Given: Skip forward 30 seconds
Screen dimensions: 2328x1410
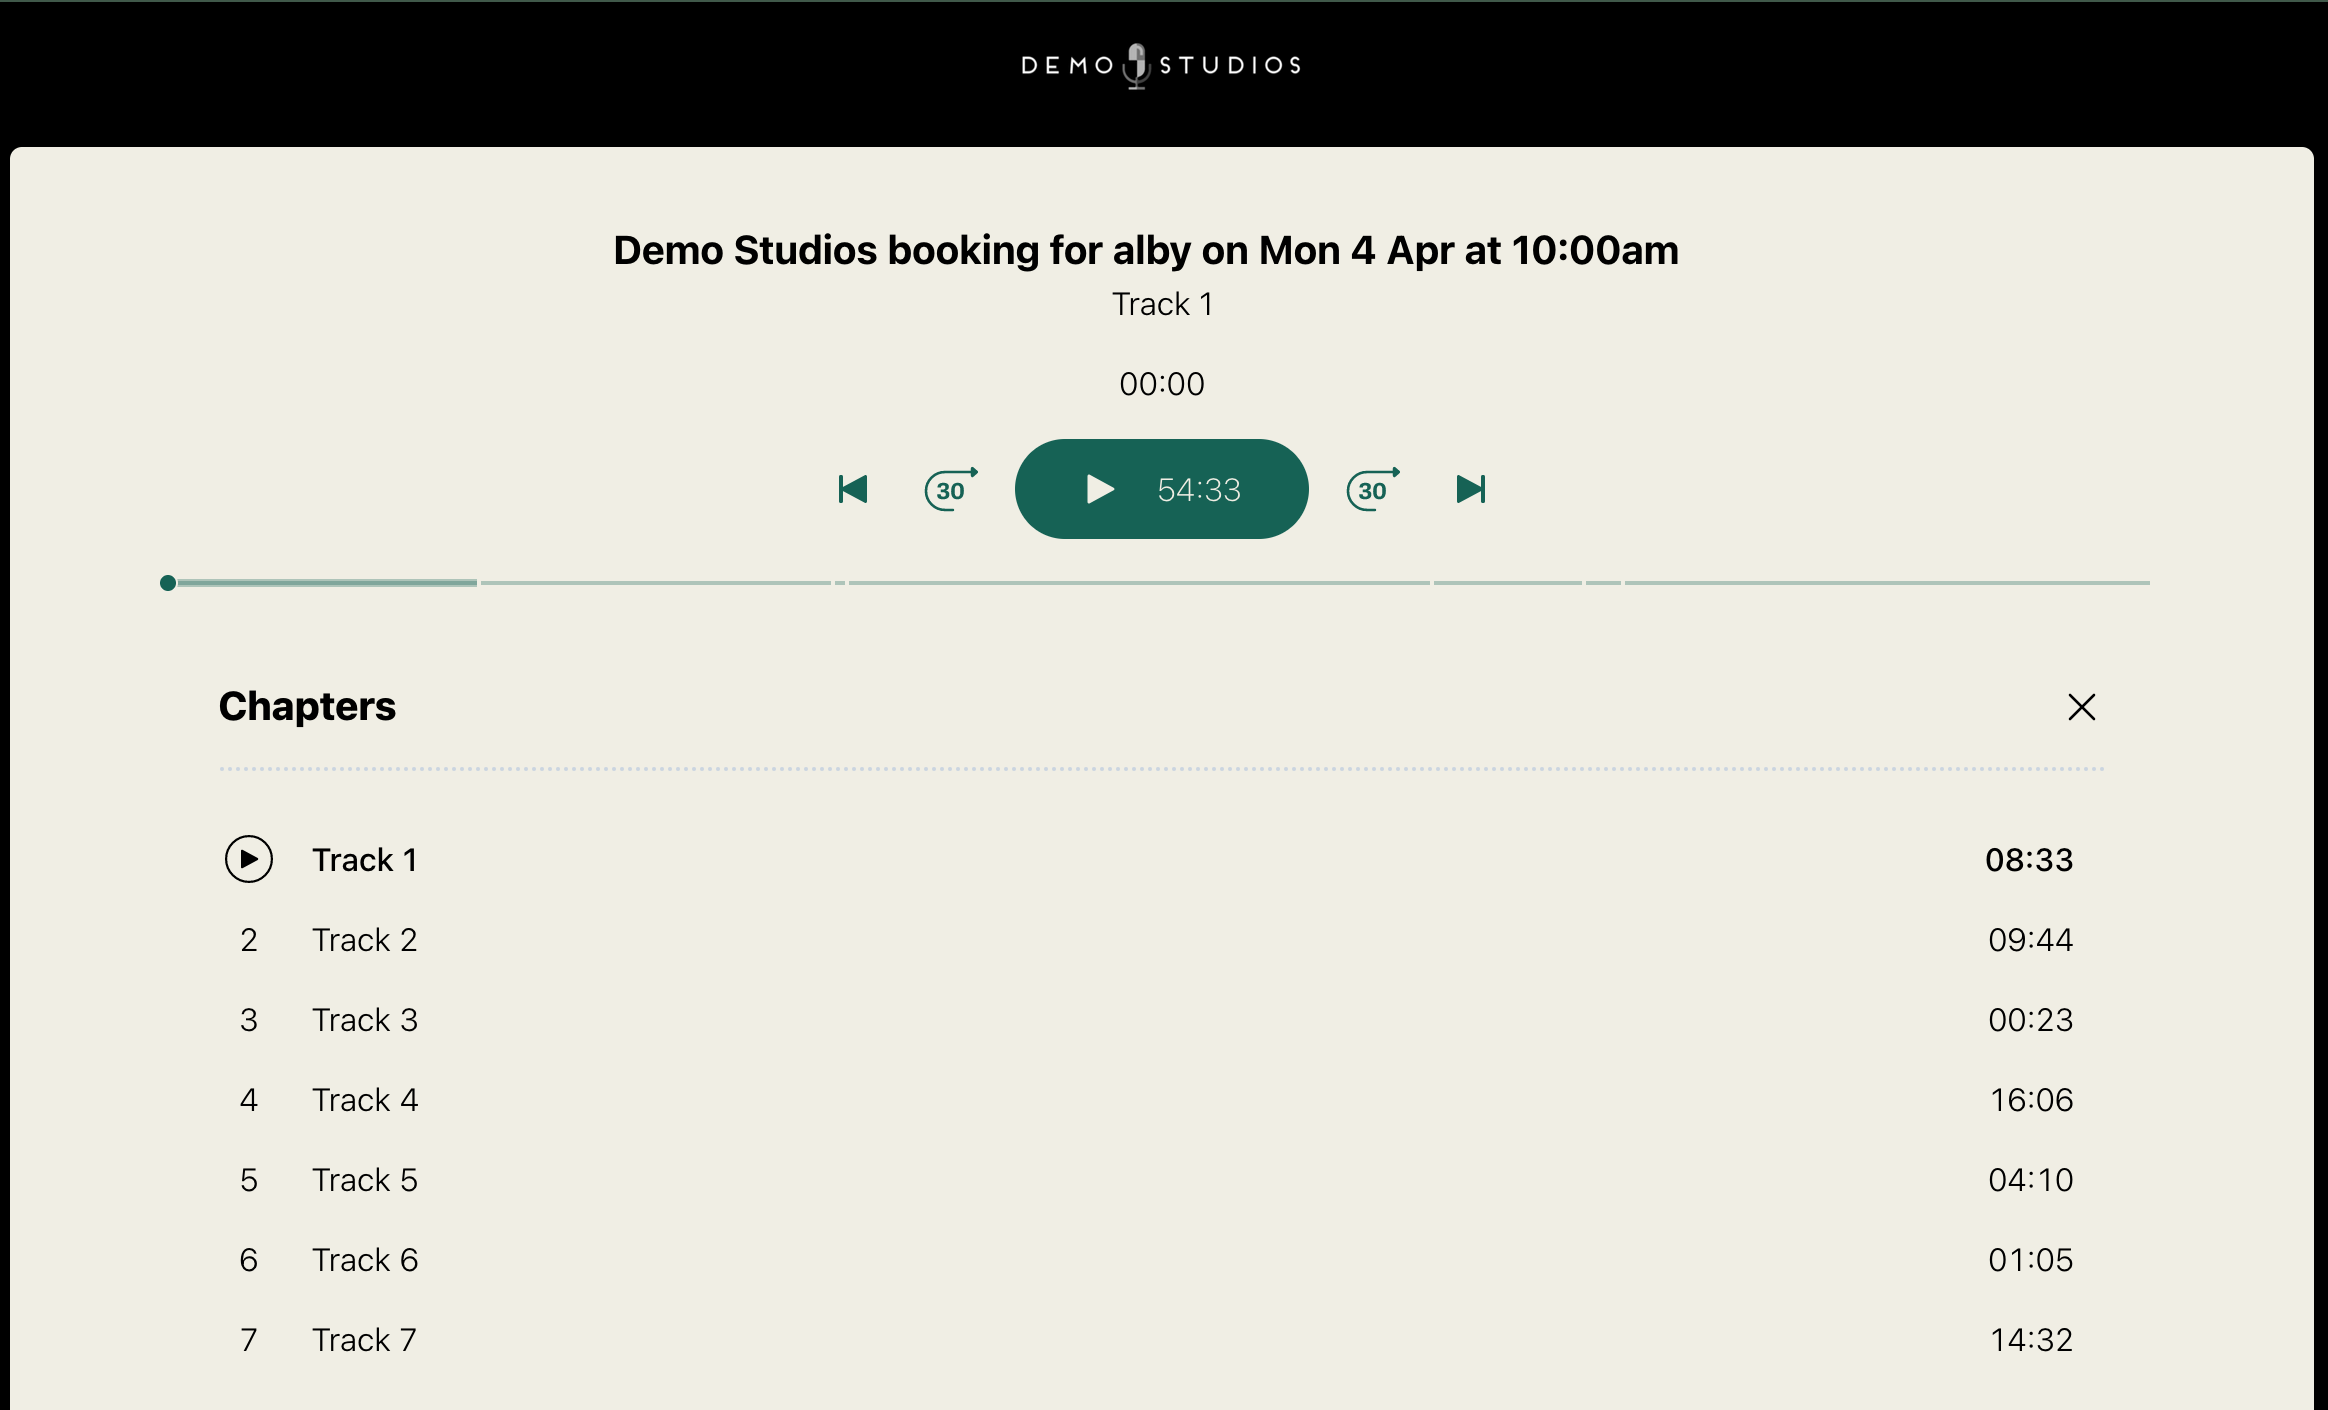Looking at the screenshot, I should pyautogui.click(x=1372, y=489).
